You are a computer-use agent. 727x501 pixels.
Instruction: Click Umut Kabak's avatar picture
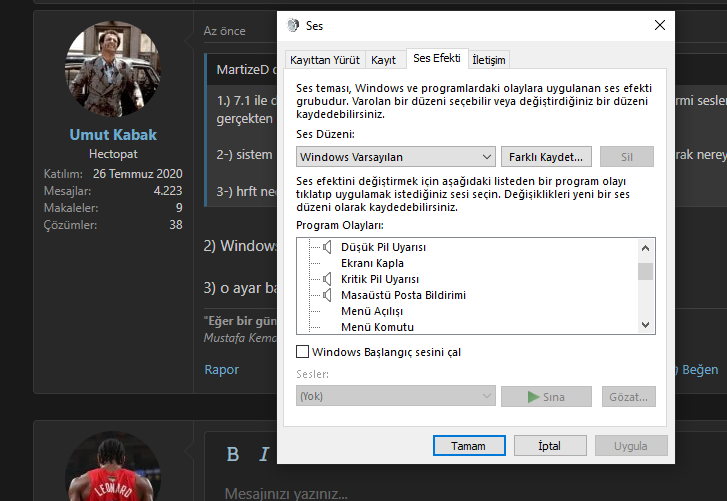tap(113, 69)
